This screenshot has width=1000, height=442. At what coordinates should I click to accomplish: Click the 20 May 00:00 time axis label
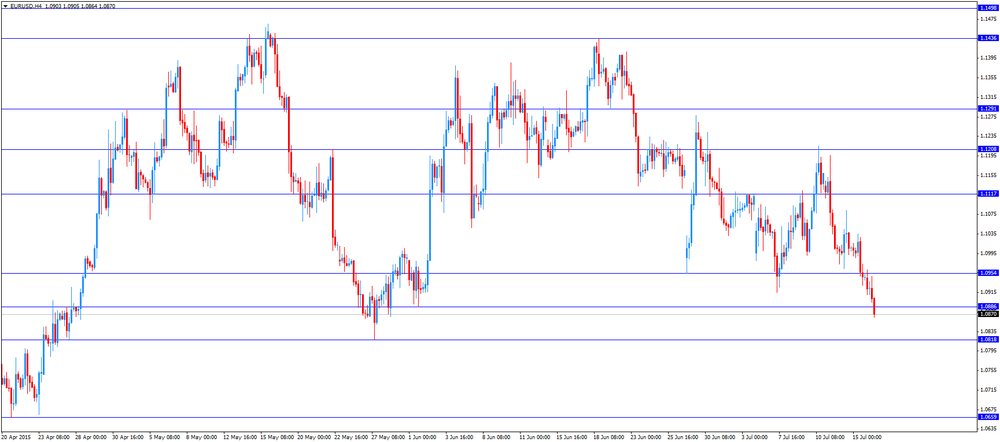(316, 438)
